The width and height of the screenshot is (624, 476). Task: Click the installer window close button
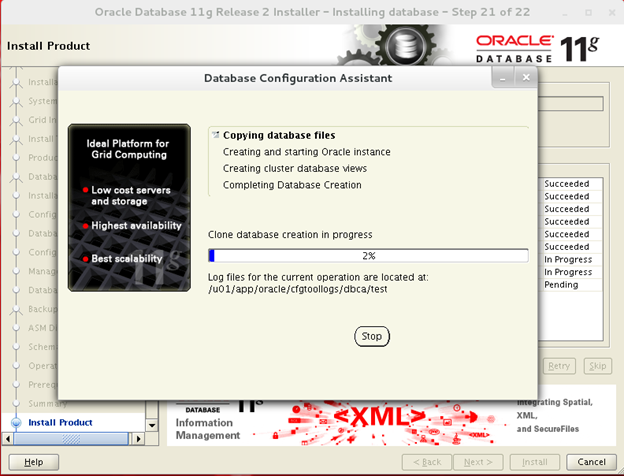pyautogui.click(x=612, y=13)
